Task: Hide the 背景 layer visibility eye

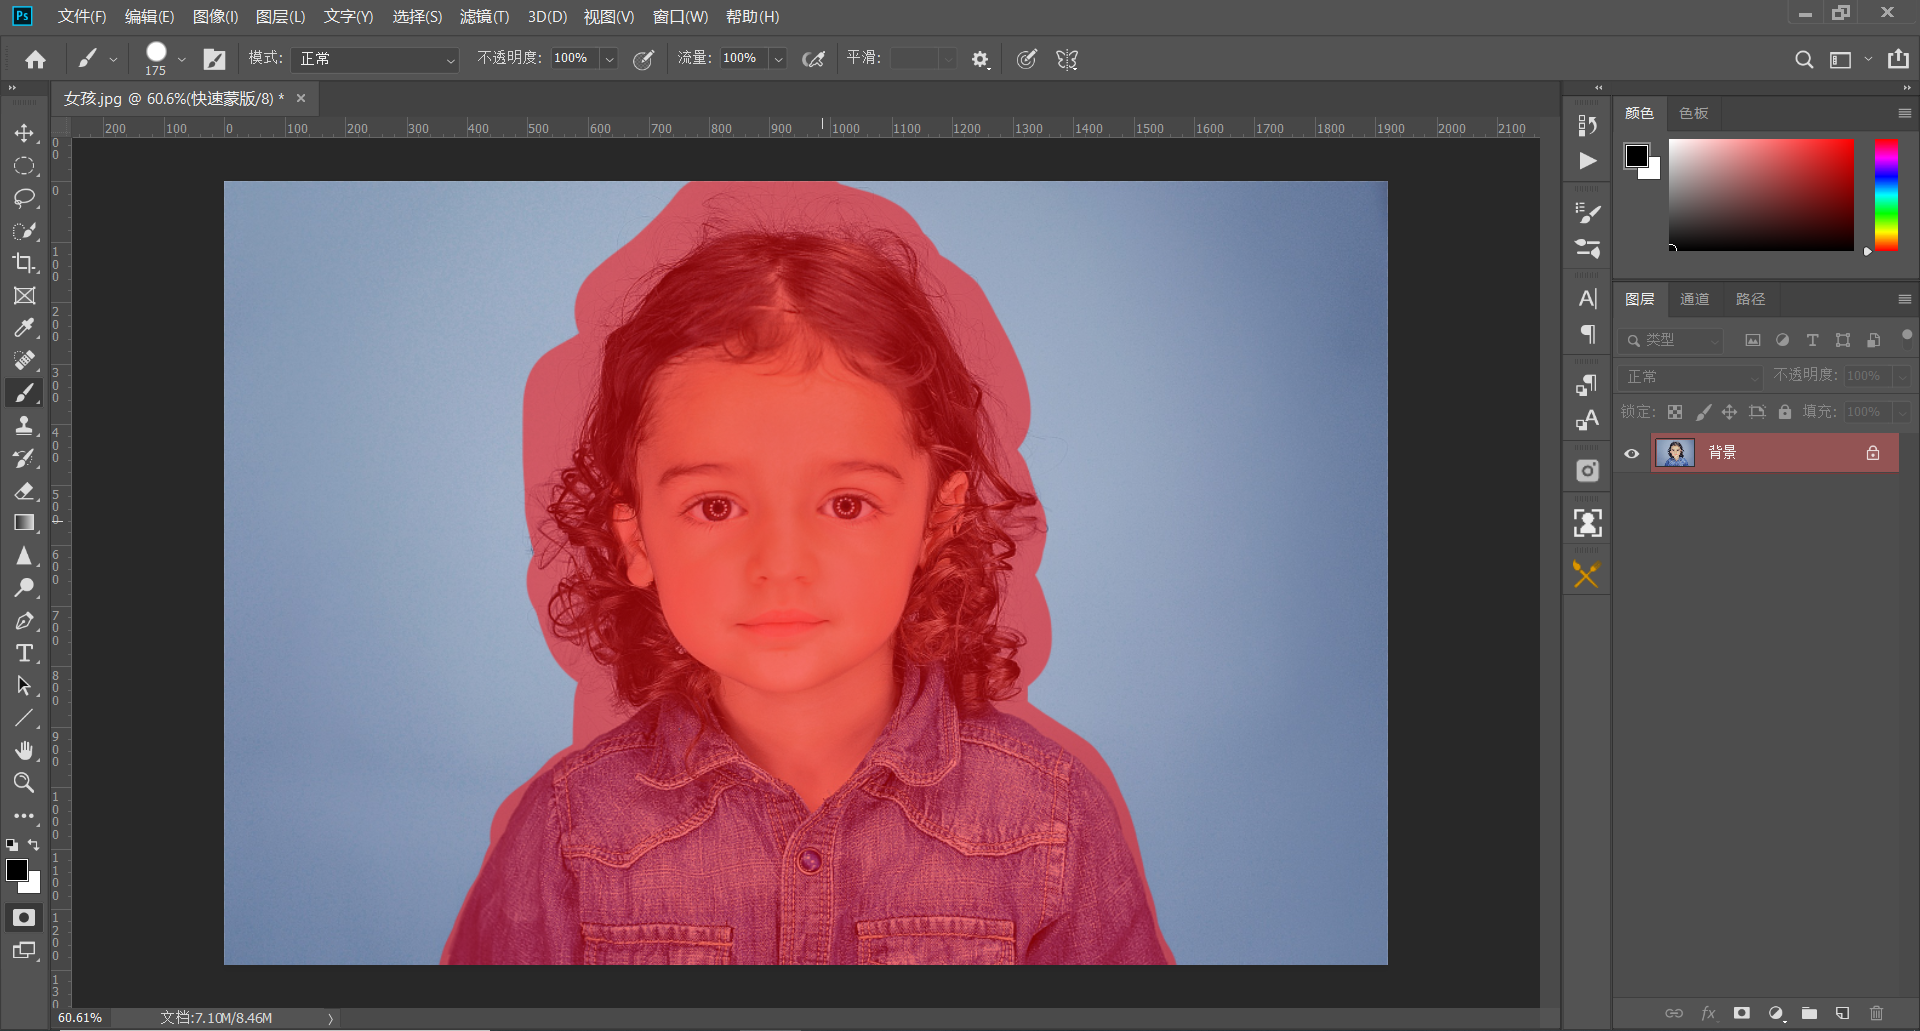Action: (1632, 453)
